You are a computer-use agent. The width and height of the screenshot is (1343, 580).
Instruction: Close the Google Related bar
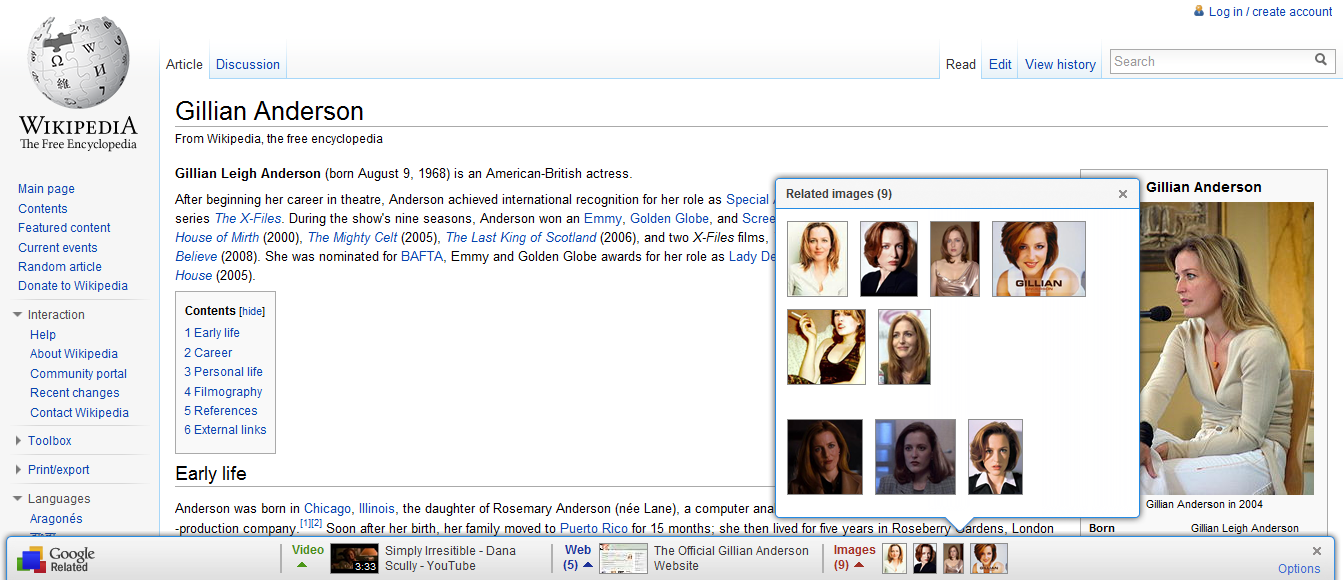coord(1317,551)
